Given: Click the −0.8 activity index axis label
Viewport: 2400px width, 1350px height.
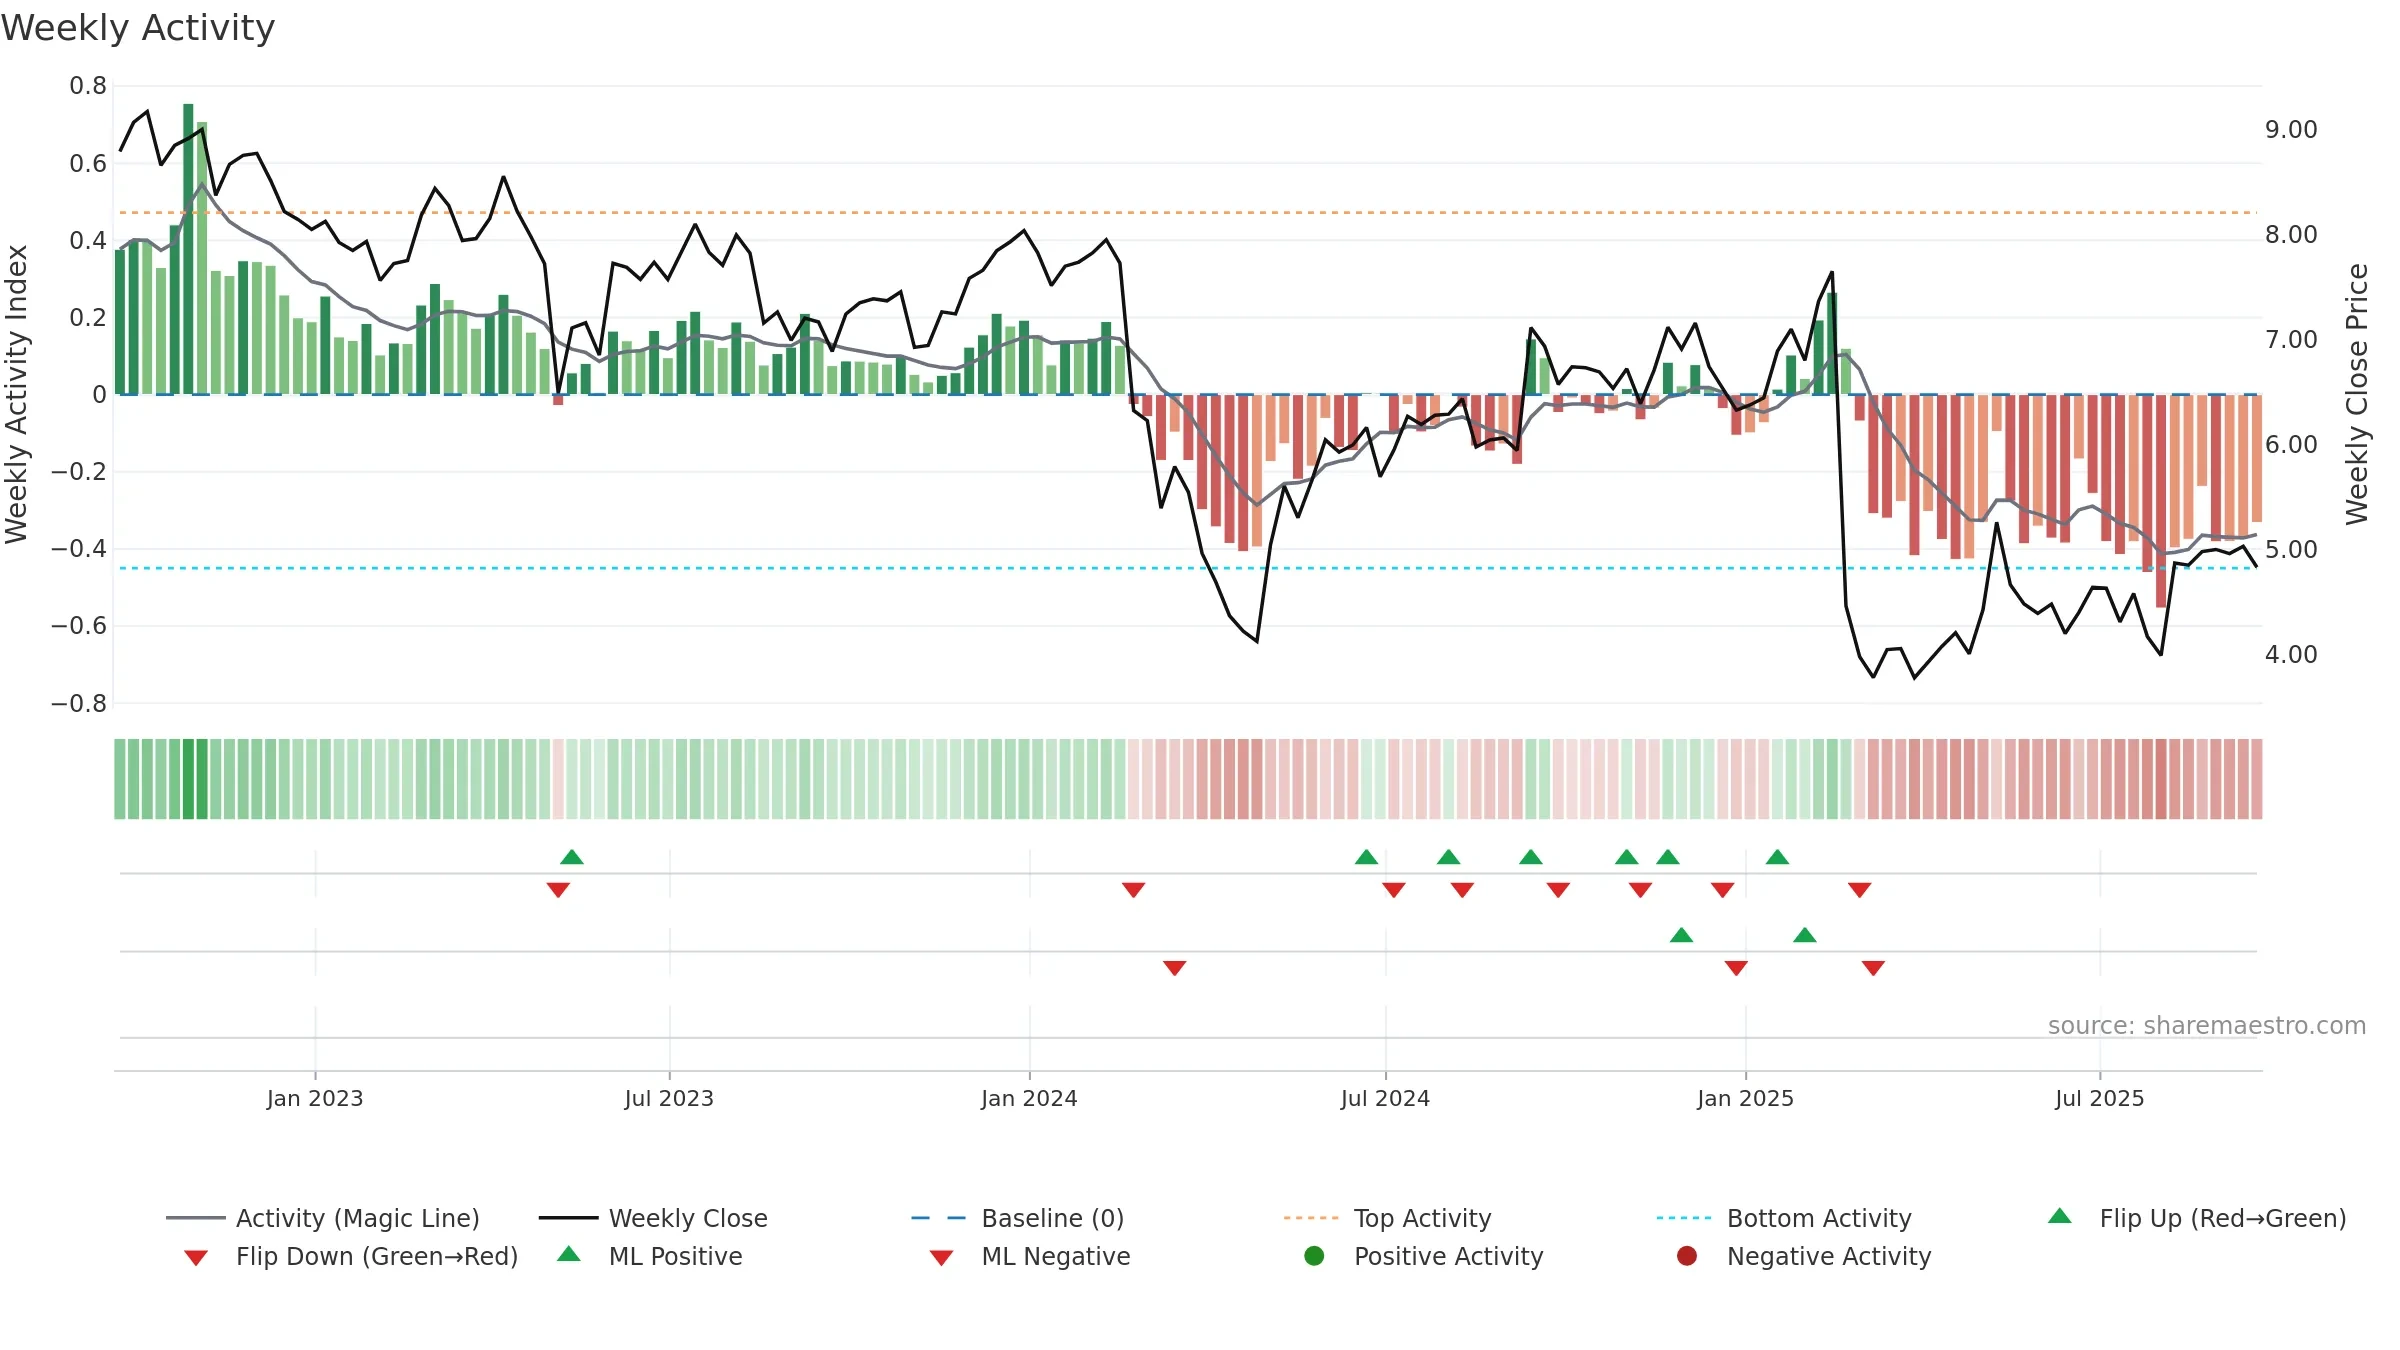Looking at the screenshot, I should (x=79, y=704).
